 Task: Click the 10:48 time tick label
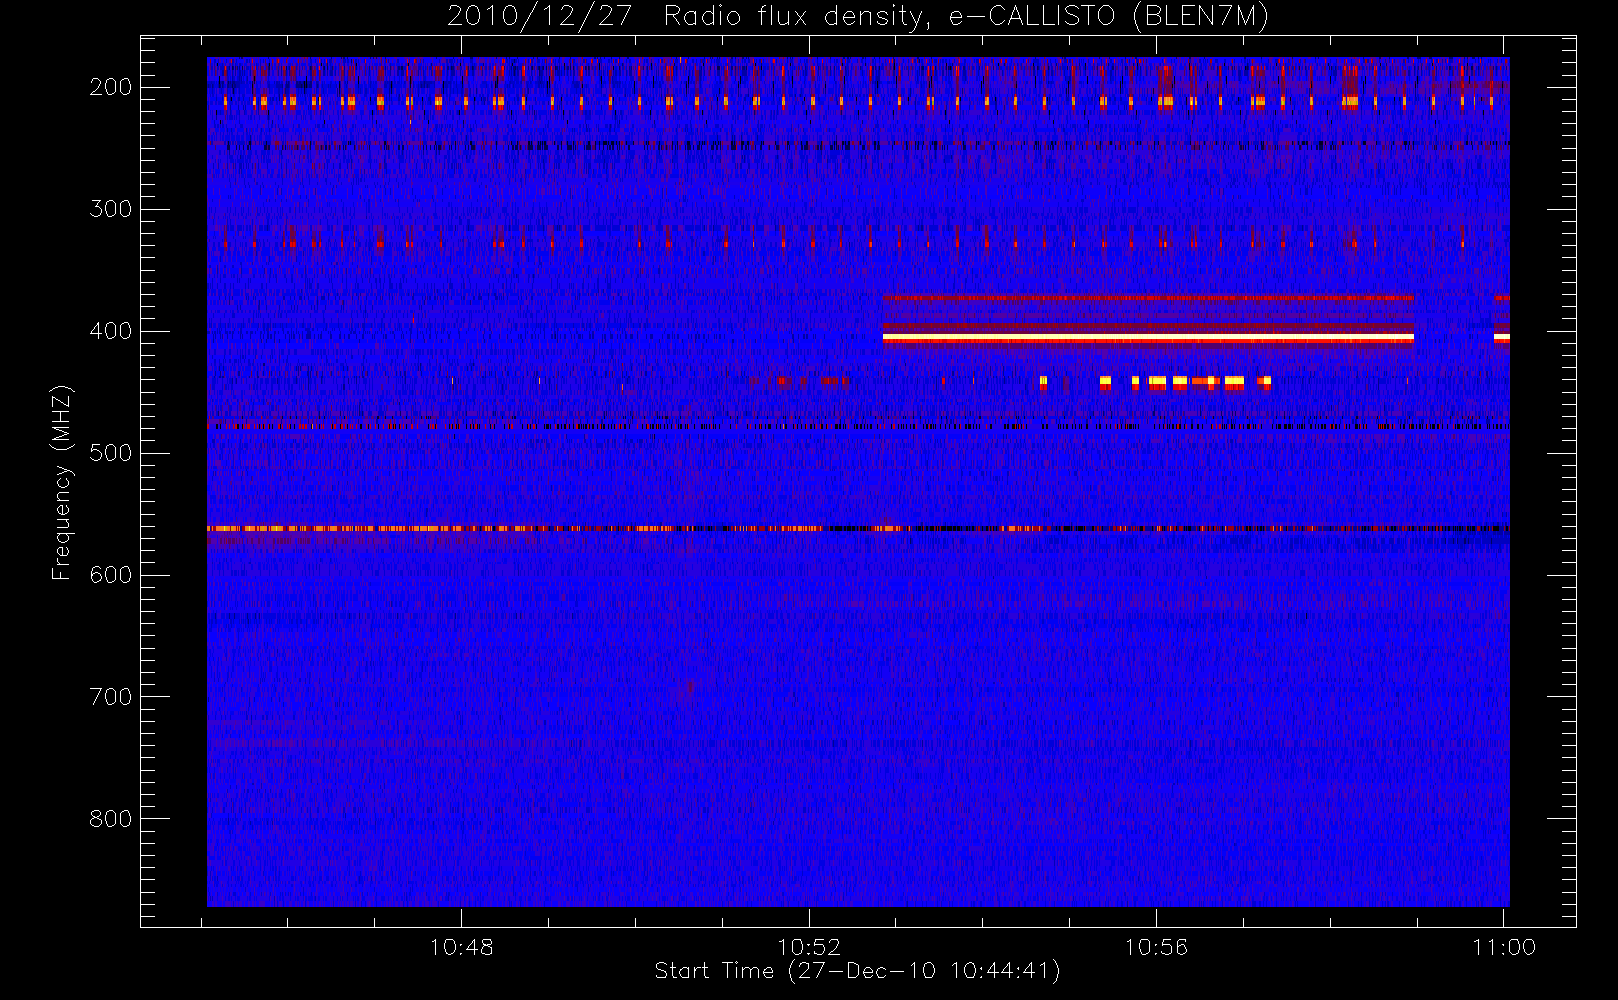pyautogui.click(x=461, y=947)
